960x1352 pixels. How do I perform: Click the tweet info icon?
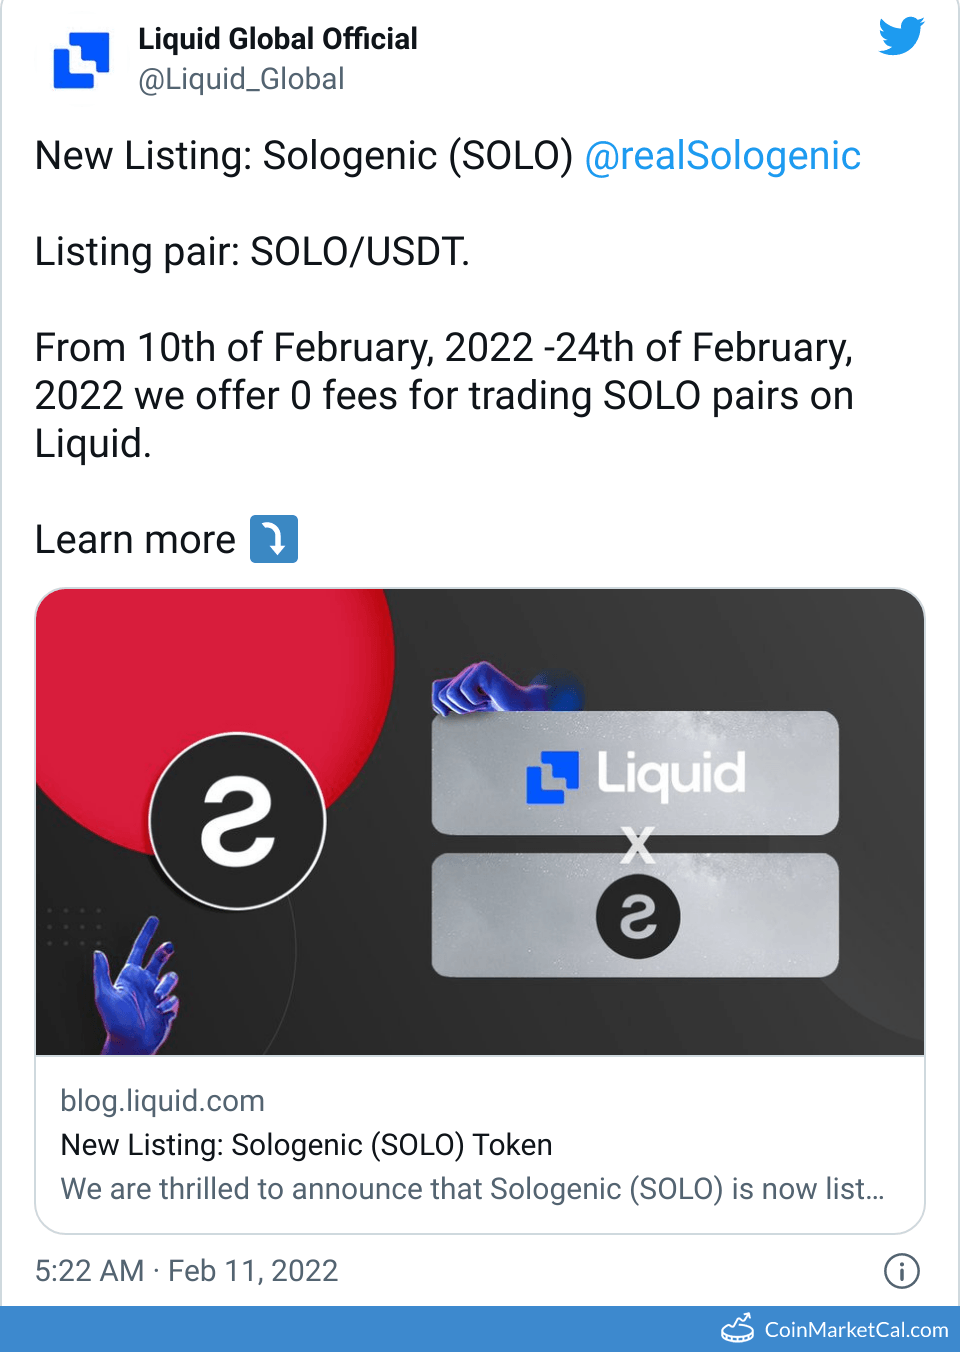tap(901, 1271)
